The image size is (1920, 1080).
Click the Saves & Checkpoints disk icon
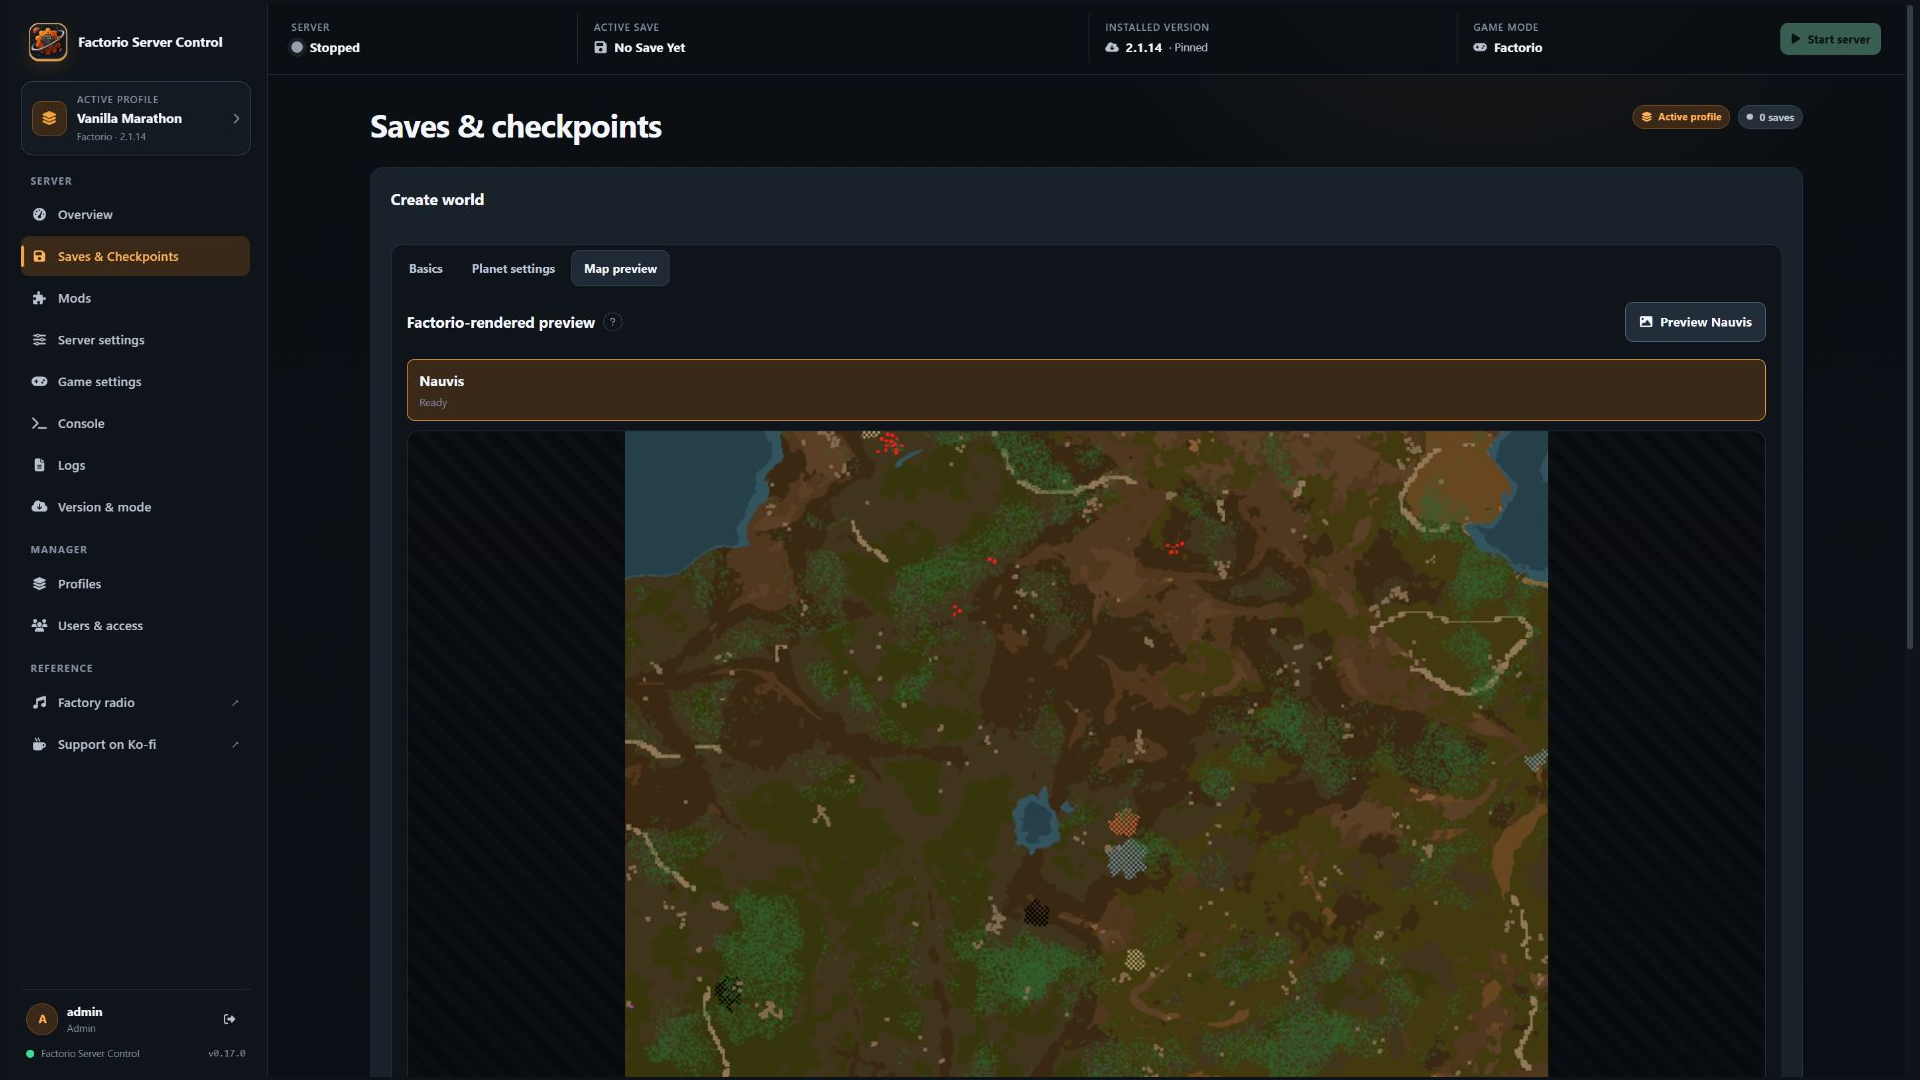(39, 256)
